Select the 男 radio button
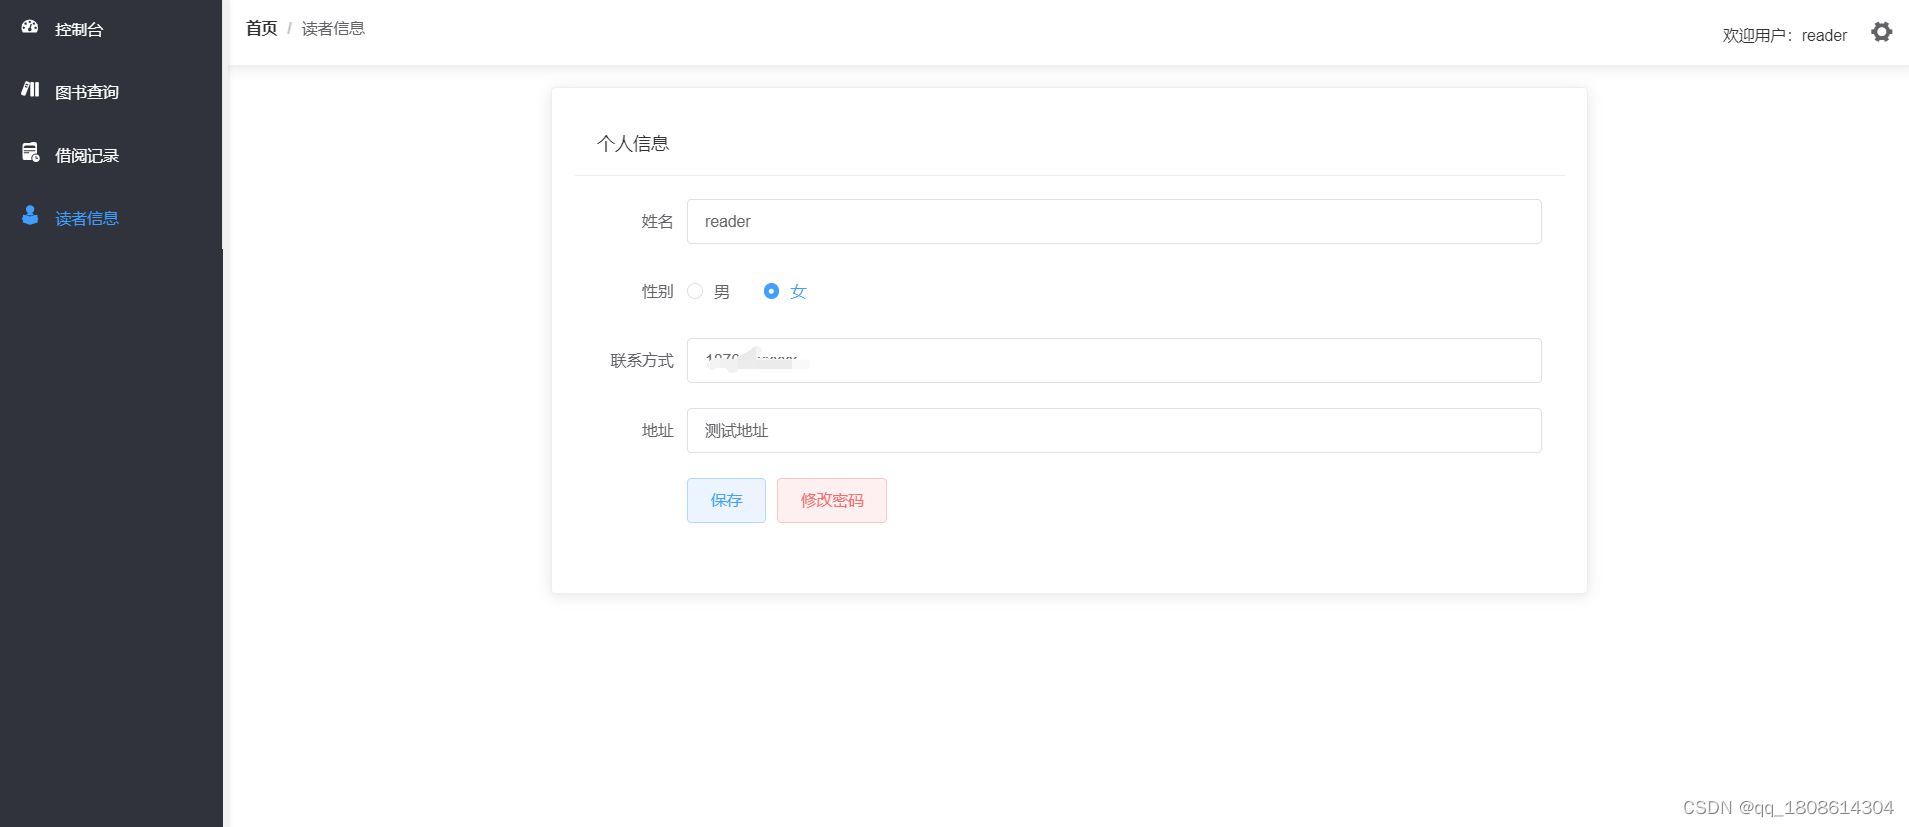The height and width of the screenshot is (827, 1909). (695, 291)
